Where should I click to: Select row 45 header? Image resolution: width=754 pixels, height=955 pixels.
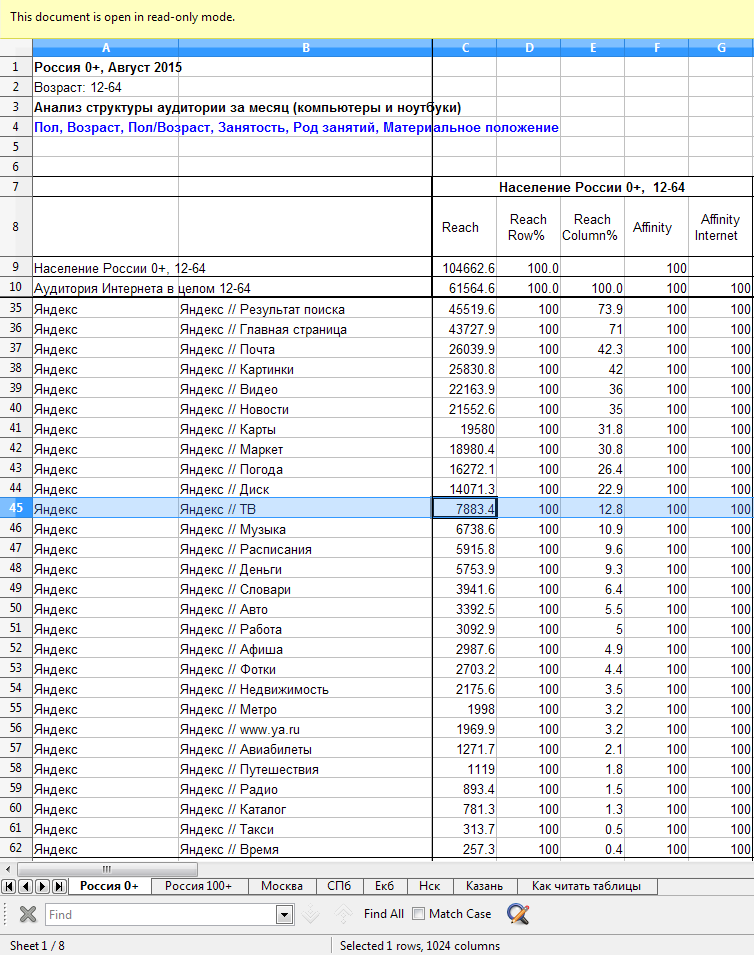point(16,508)
